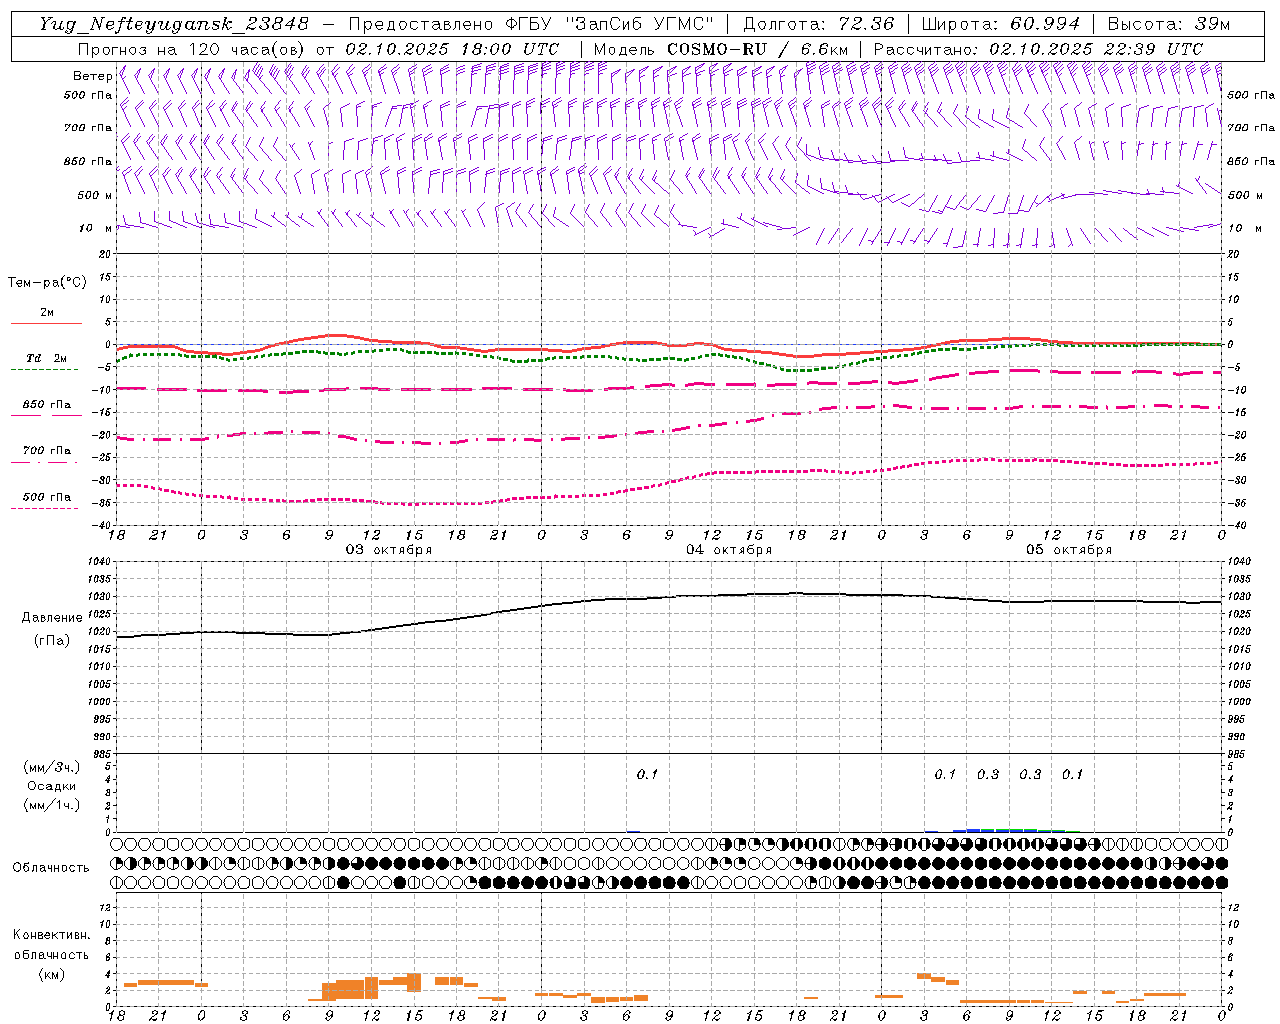The height and width of the screenshot is (1024, 1280).
Task: Click the (км) unit label under convective cloudiness
Action: pos(51,975)
